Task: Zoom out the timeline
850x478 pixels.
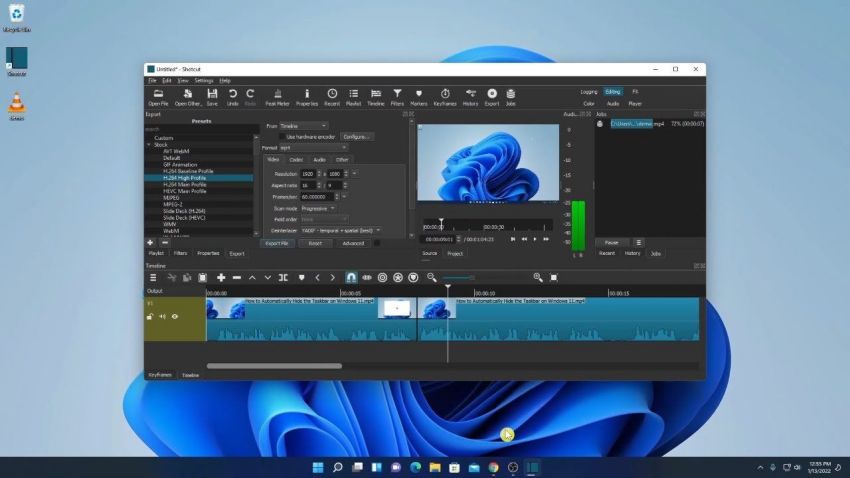Action: (432, 277)
